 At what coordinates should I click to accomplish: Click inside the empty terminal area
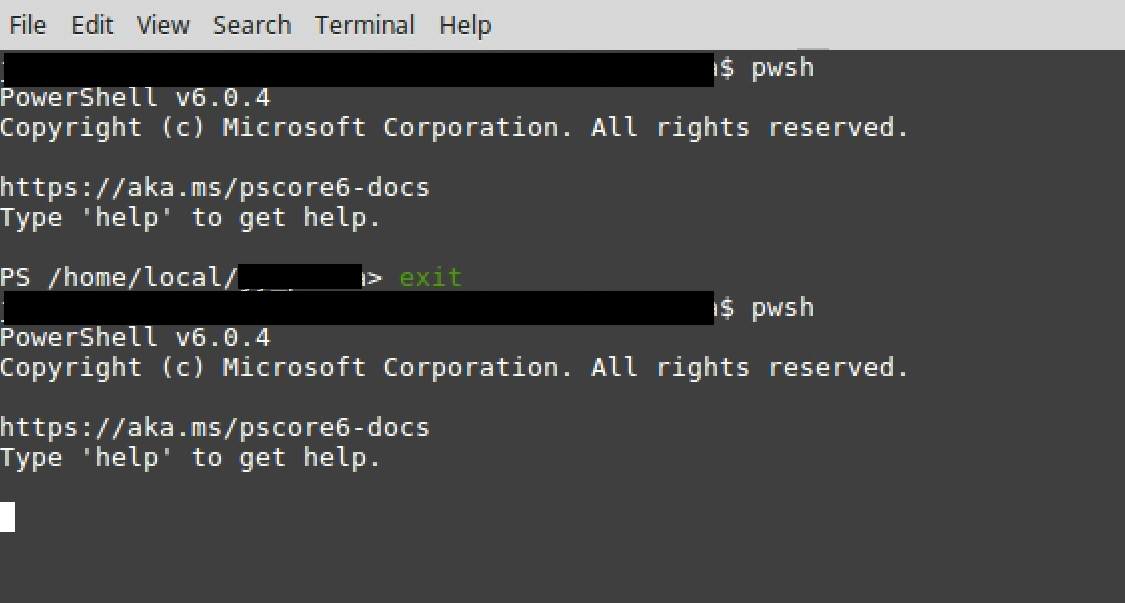(560, 560)
